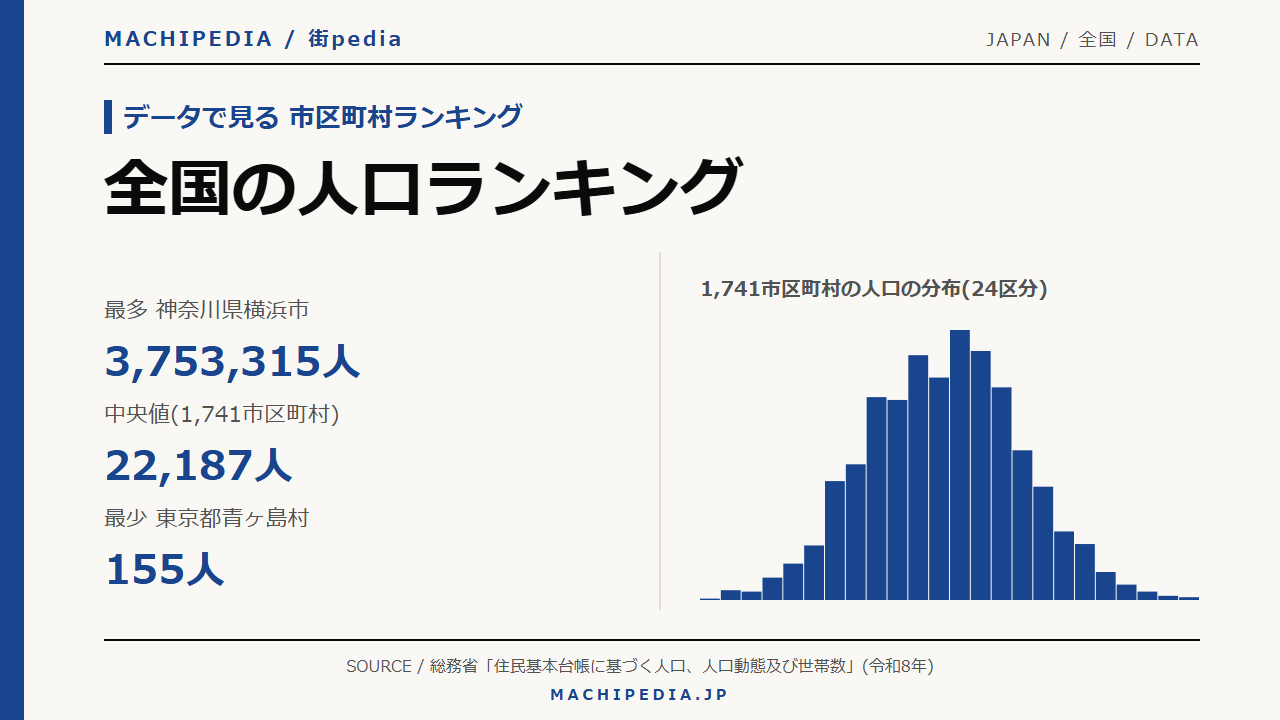Select the データで見る 市区町村ランキング subtitle
The width and height of the screenshot is (1280, 720).
(x=322, y=117)
